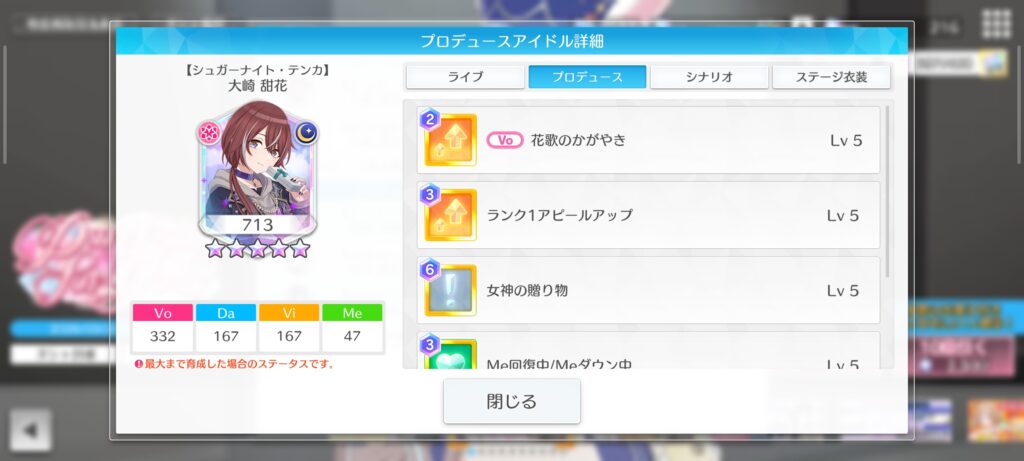Tap the crescent moon badge on card
The width and height of the screenshot is (1024, 461).
306,133
